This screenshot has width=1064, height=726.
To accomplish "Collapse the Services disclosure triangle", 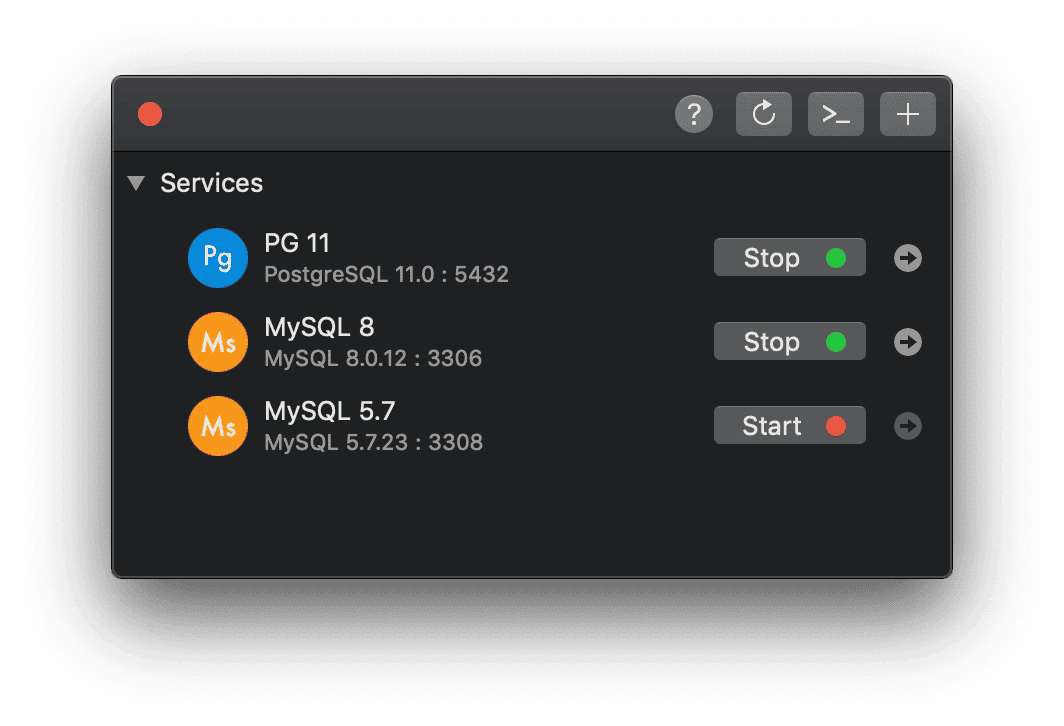I will tap(136, 183).
